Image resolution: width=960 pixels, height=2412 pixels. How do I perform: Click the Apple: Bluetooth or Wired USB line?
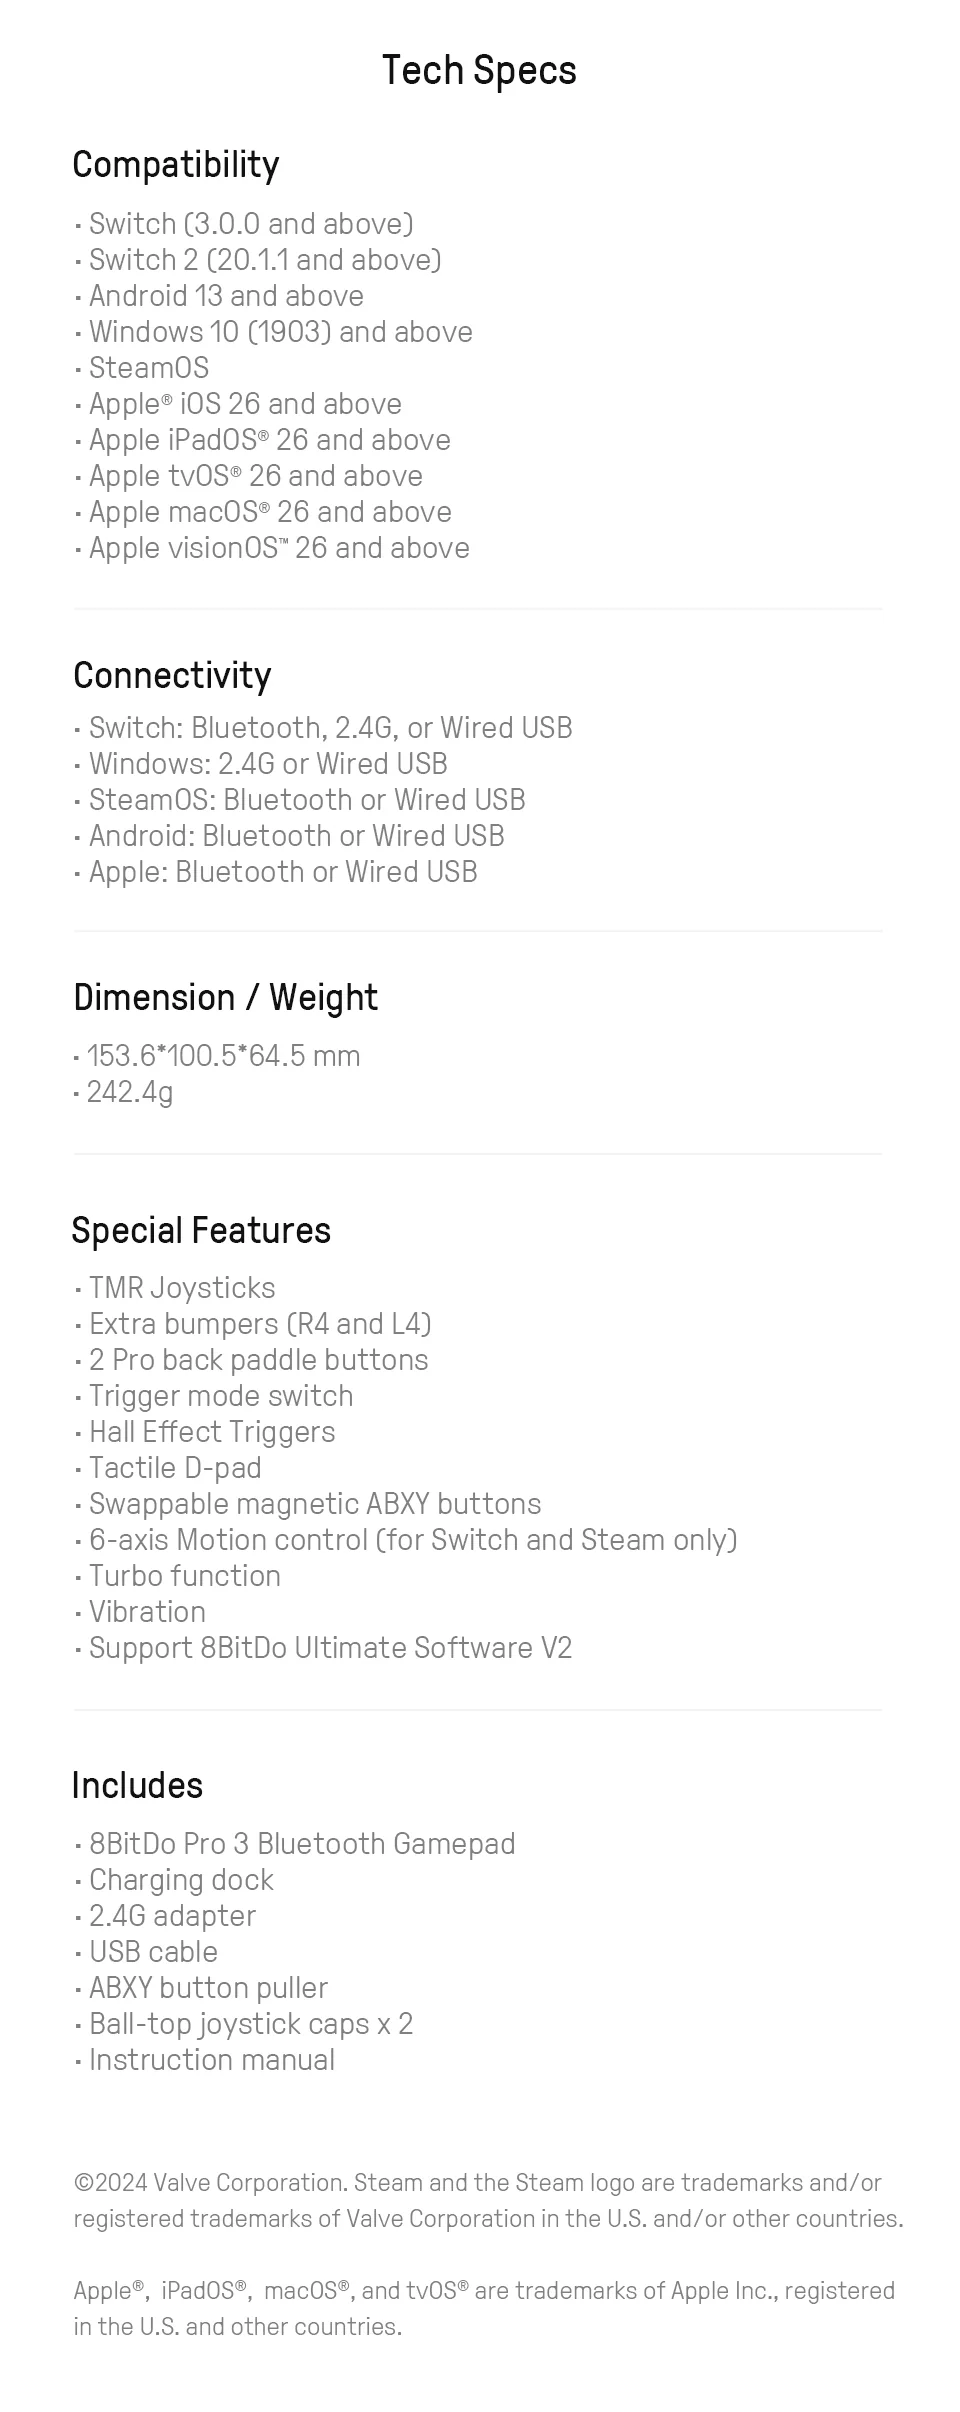pyautogui.click(x=283, y=872)
